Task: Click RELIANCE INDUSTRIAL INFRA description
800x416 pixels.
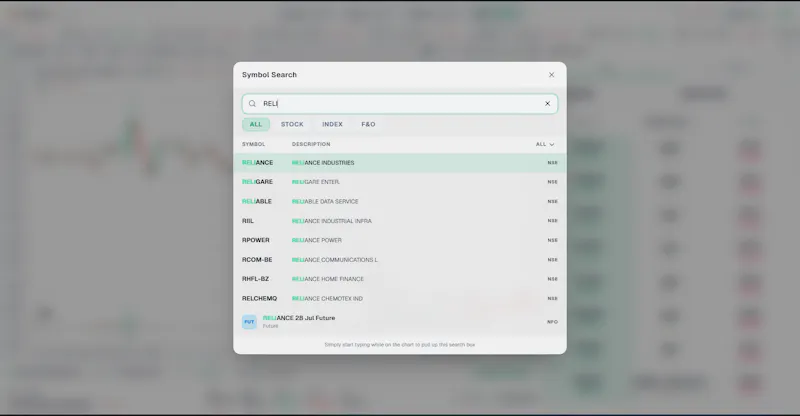Action: tap(332, 221)
